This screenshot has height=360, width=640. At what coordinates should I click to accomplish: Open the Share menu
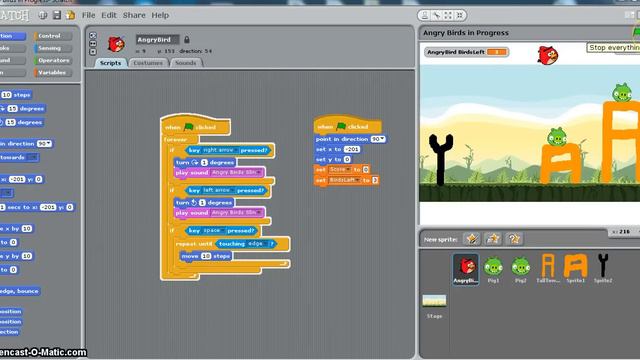point(134,15)
